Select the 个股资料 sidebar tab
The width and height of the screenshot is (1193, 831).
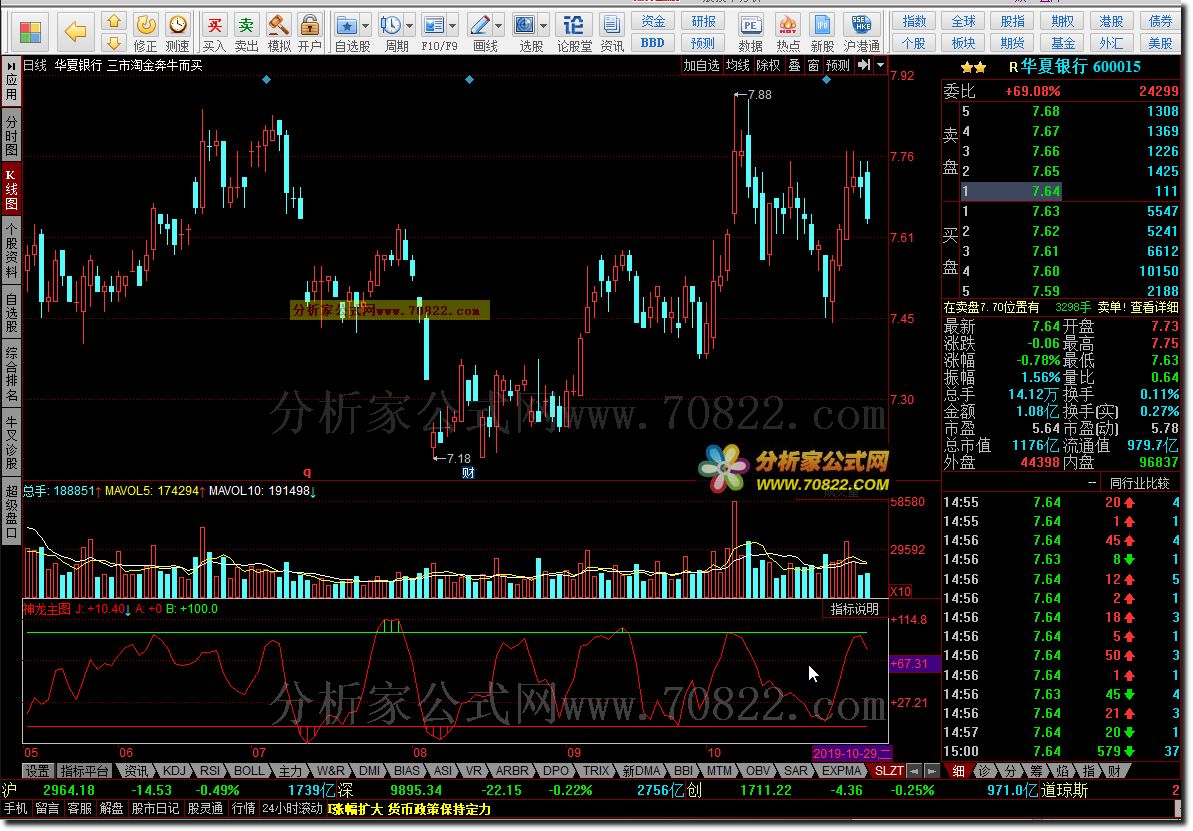11,250
